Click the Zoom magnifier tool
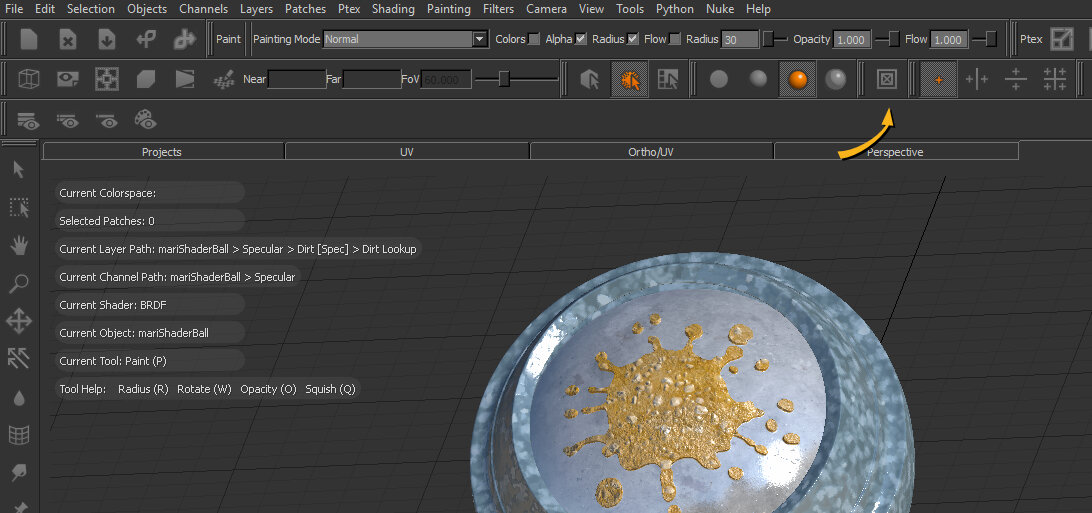1092x513 pixels. tap(18, 284)
